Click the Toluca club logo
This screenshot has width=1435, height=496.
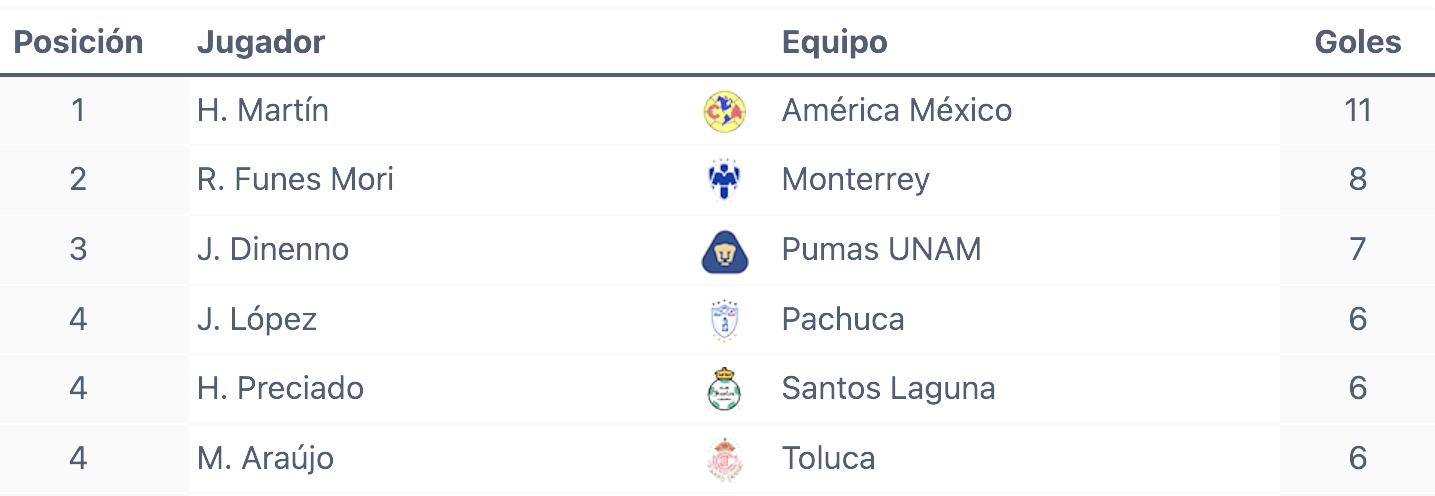point(724,459)
